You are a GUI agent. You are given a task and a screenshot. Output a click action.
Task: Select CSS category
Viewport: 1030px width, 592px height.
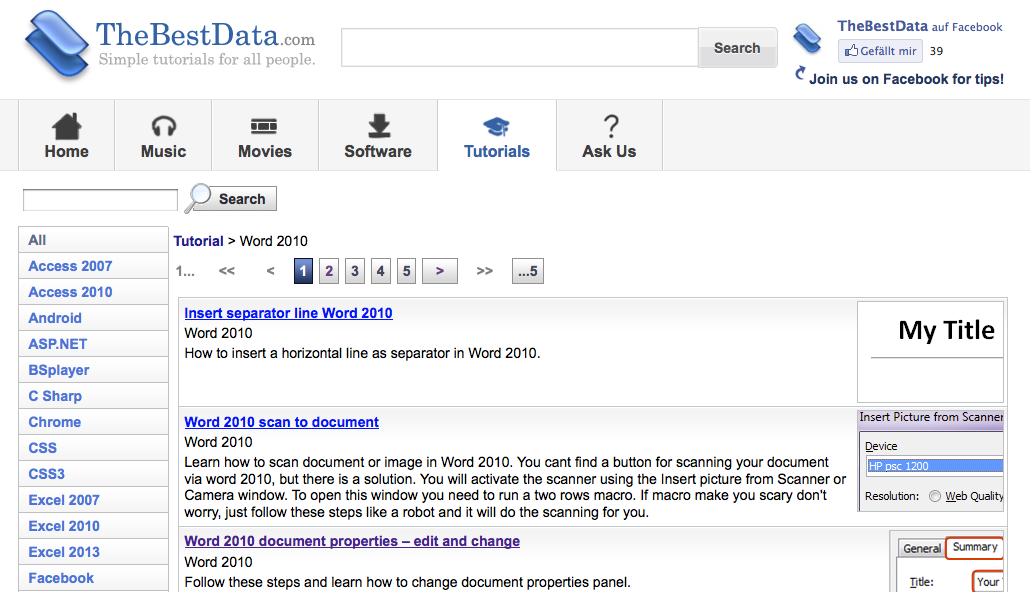pyautogui.click(x=93, y=448)
